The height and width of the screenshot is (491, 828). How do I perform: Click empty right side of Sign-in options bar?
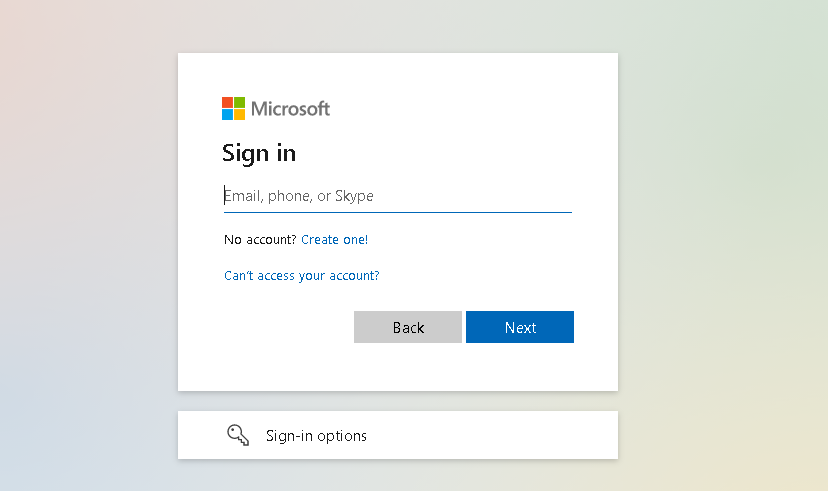[x=520, y=436]
